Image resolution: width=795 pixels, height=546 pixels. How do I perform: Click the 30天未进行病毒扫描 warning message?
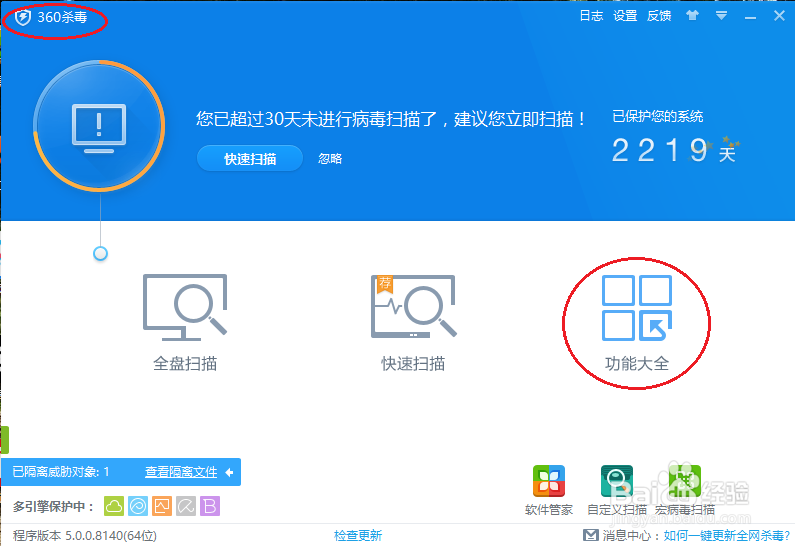pos(390,119)
